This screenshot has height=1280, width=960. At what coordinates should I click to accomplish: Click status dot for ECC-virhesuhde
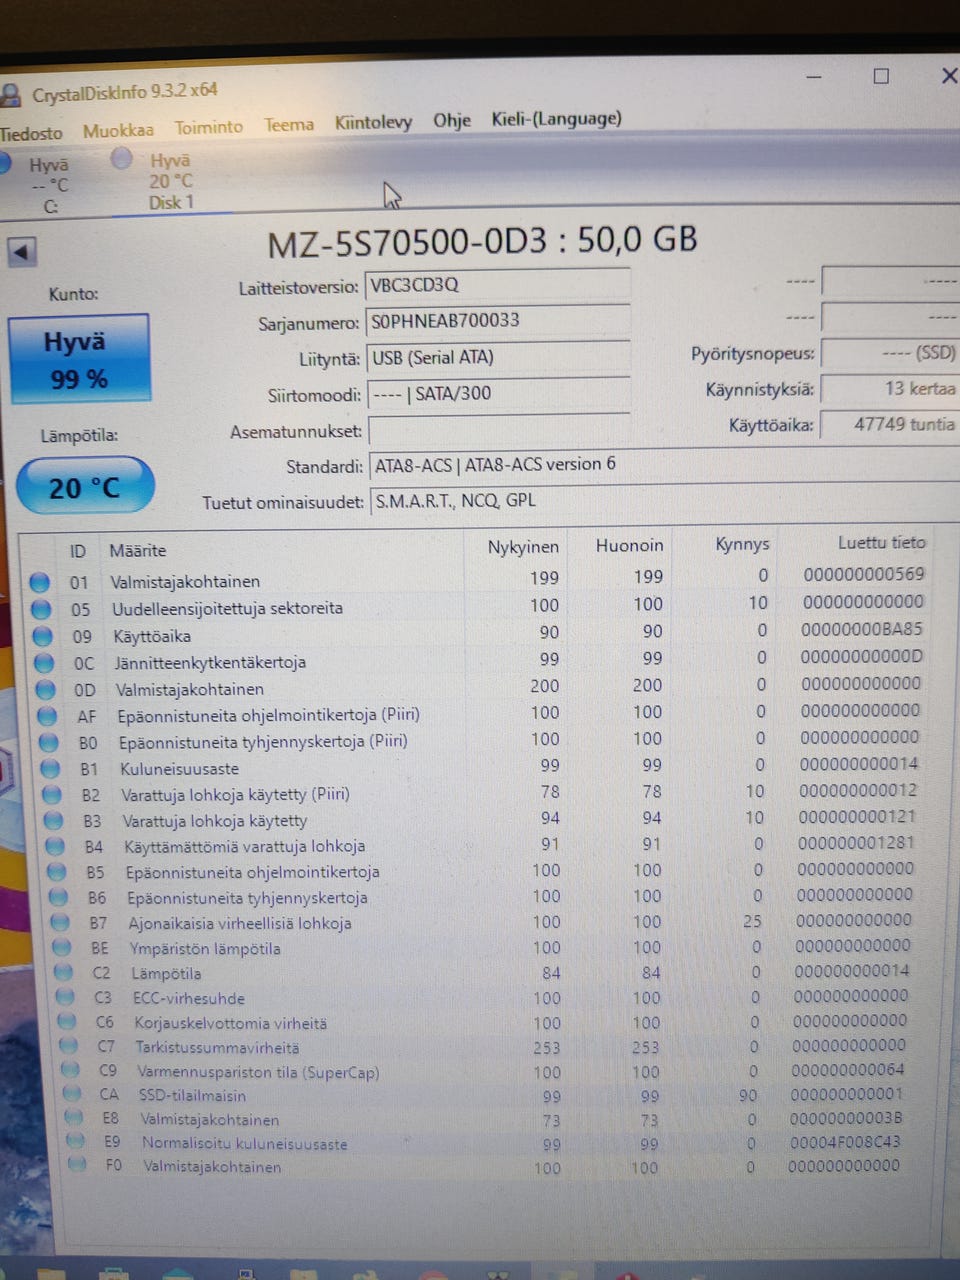coord(66,997)
